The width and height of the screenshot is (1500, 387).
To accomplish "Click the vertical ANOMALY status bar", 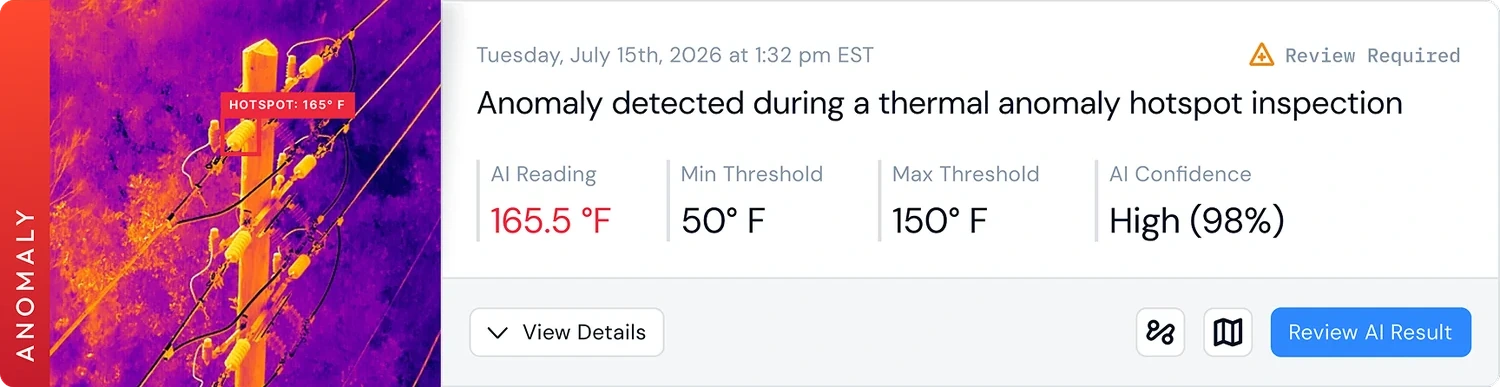I will point(25,193).
